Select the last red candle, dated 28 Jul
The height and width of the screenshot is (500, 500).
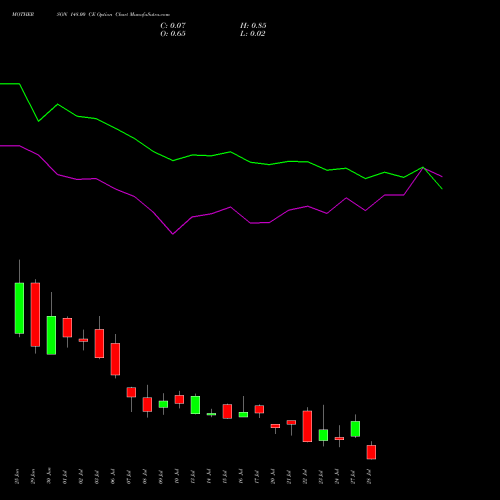tap(371, 452)
